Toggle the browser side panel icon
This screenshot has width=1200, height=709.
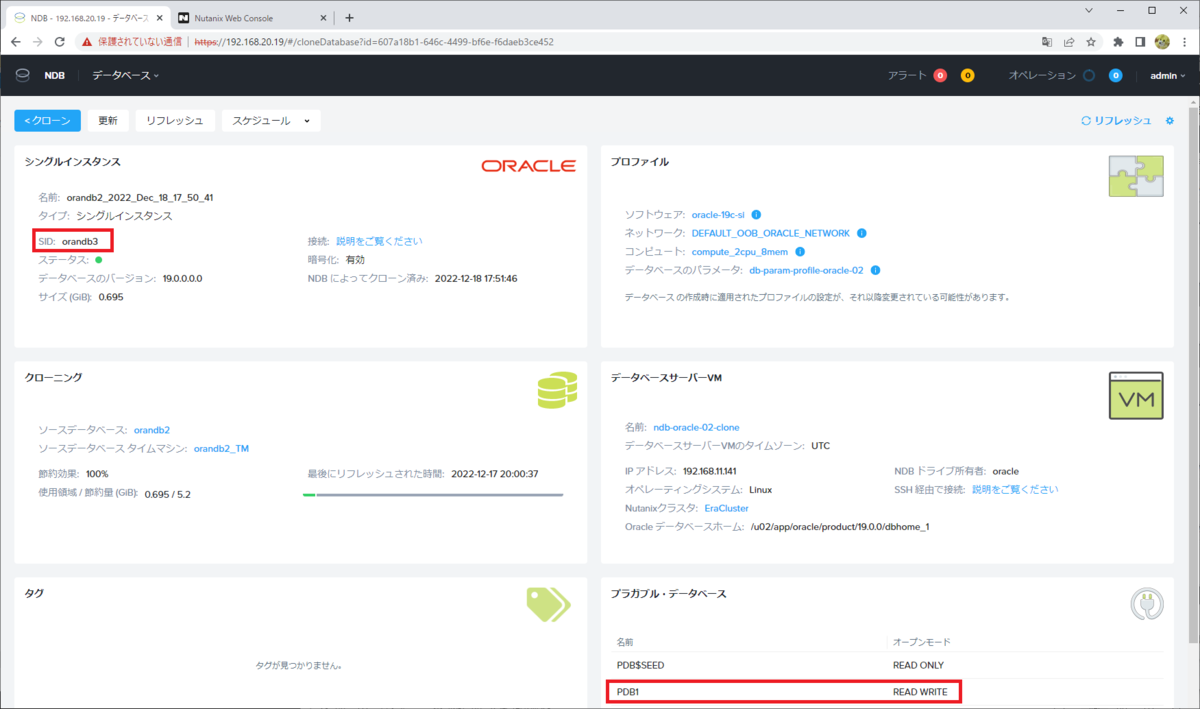click(1140, 42)
